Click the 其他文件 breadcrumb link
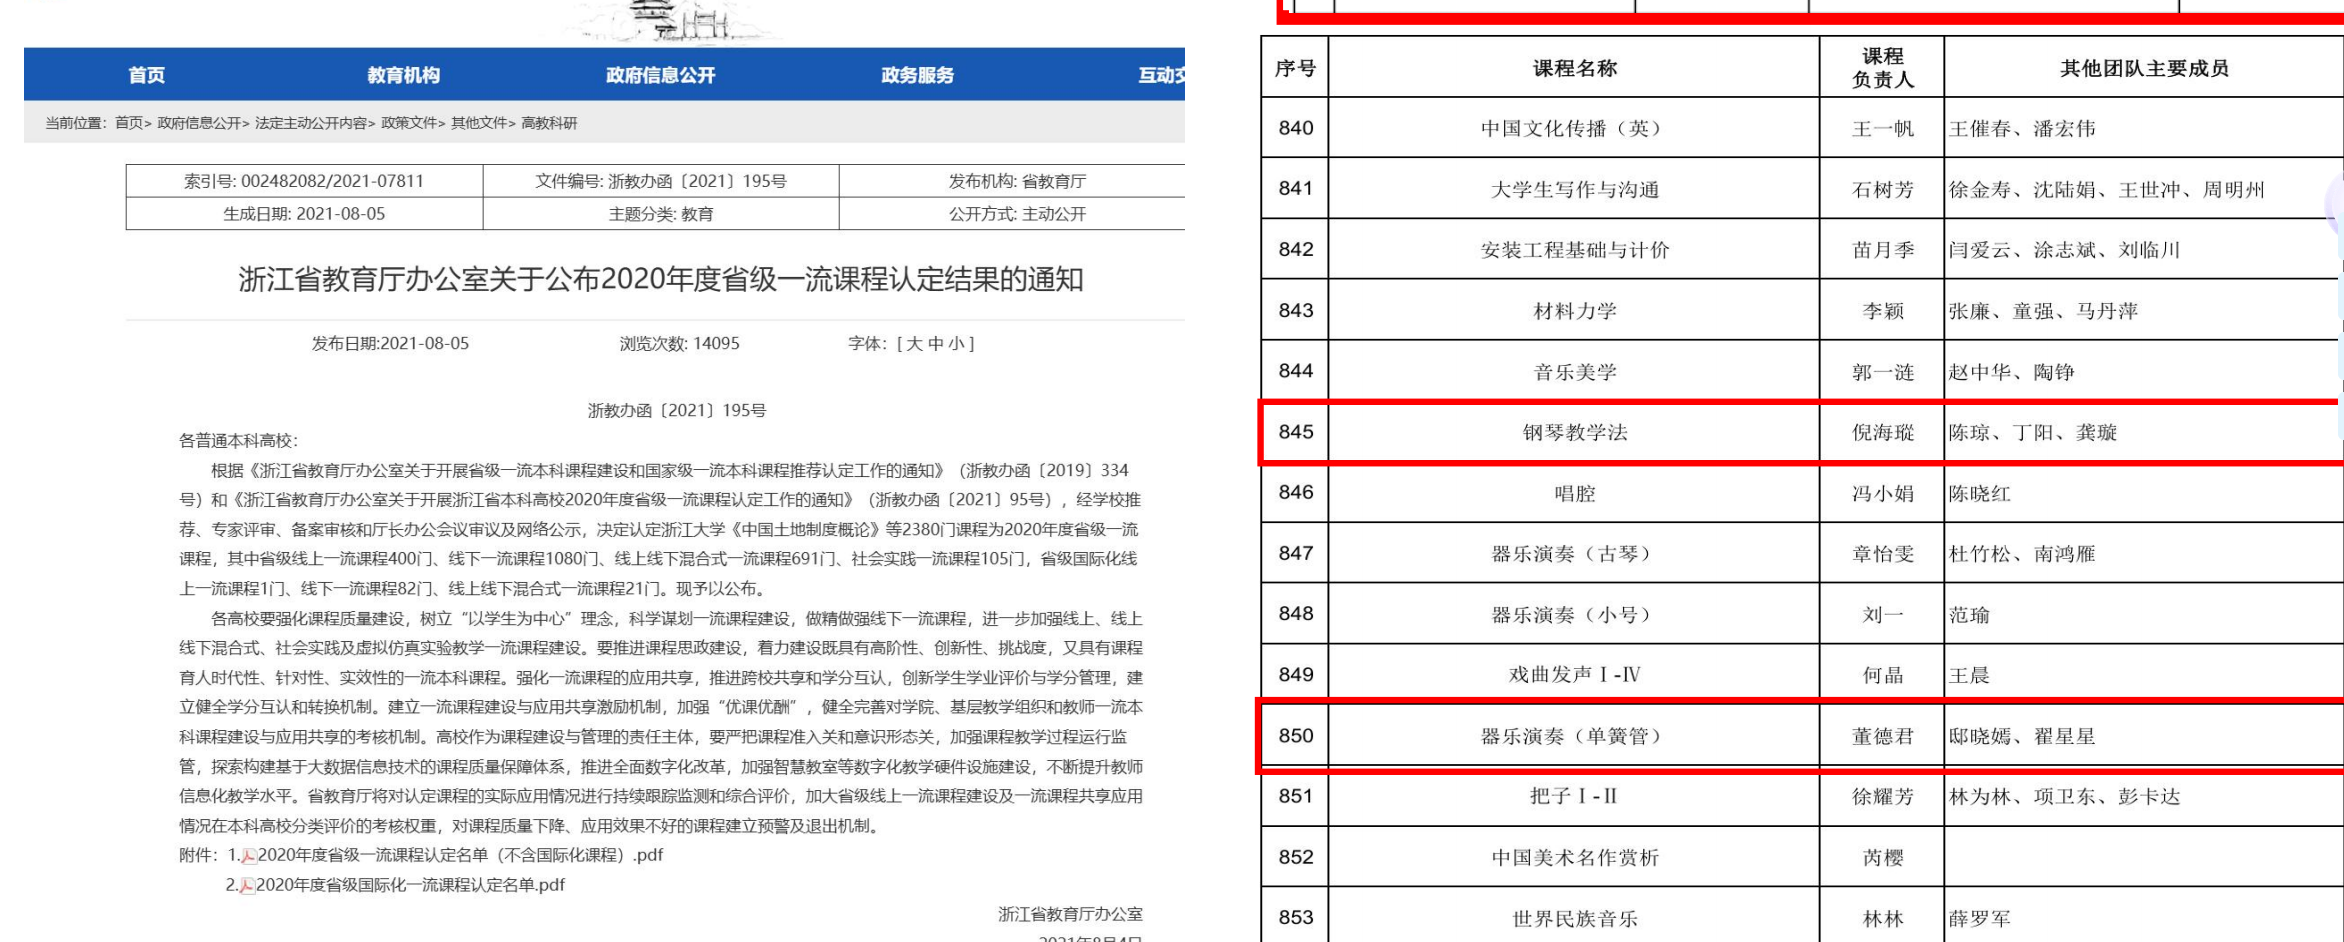 tap(478, 123)
